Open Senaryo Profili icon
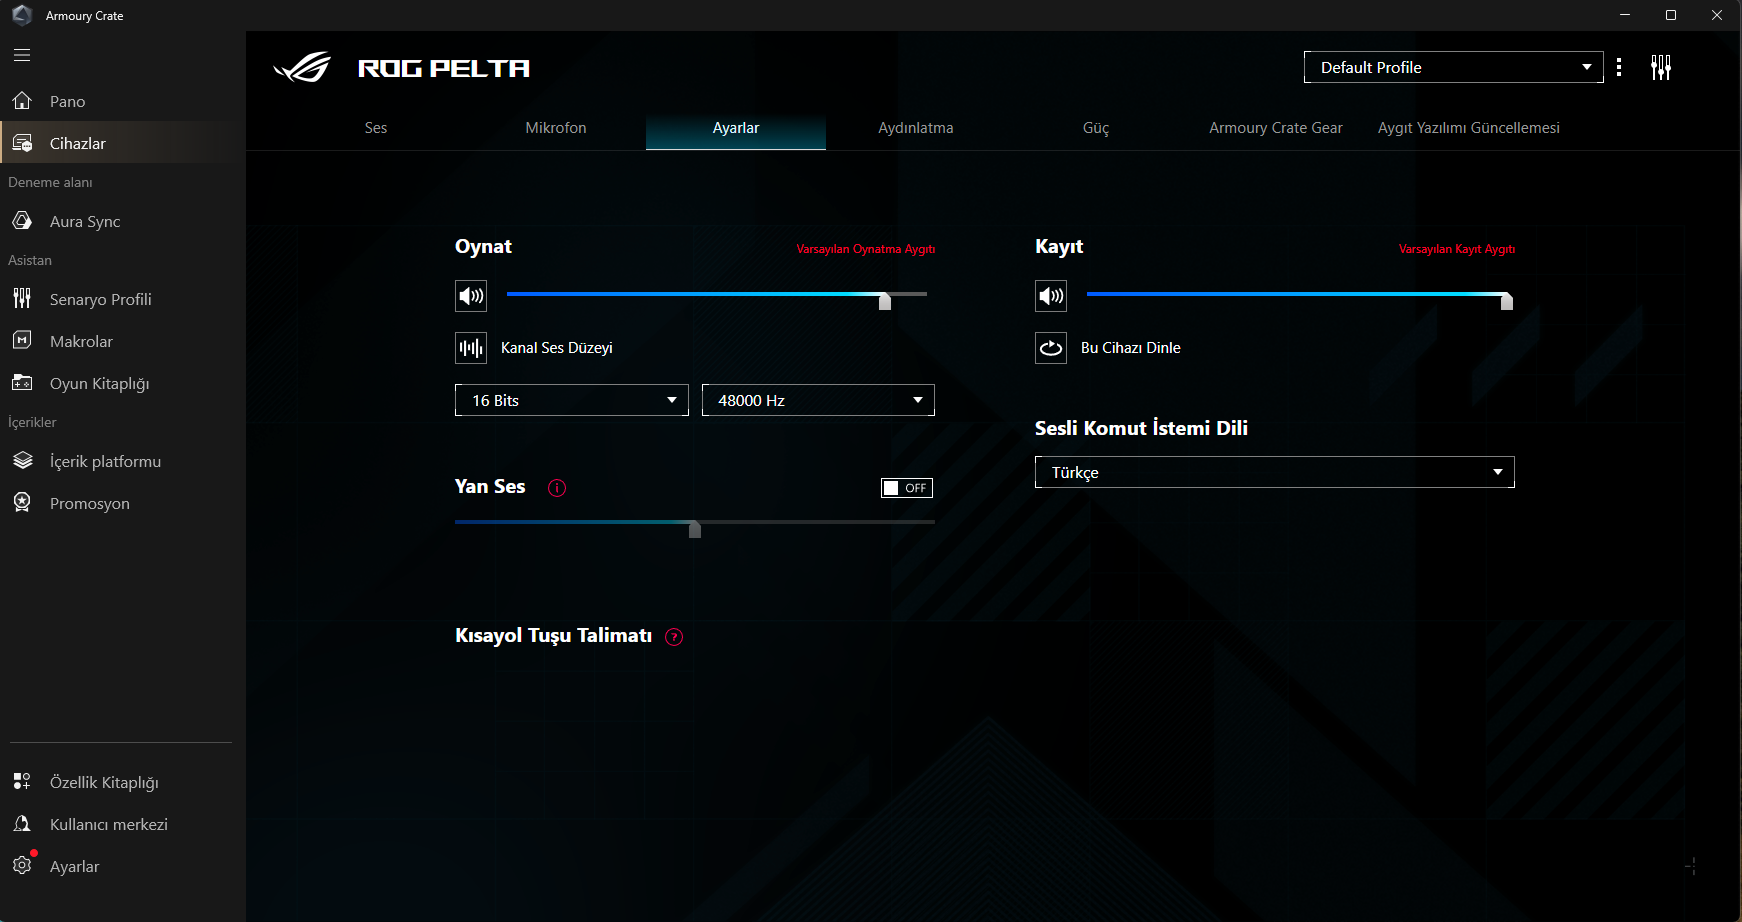1742x922 pixels. pos(22,299)
